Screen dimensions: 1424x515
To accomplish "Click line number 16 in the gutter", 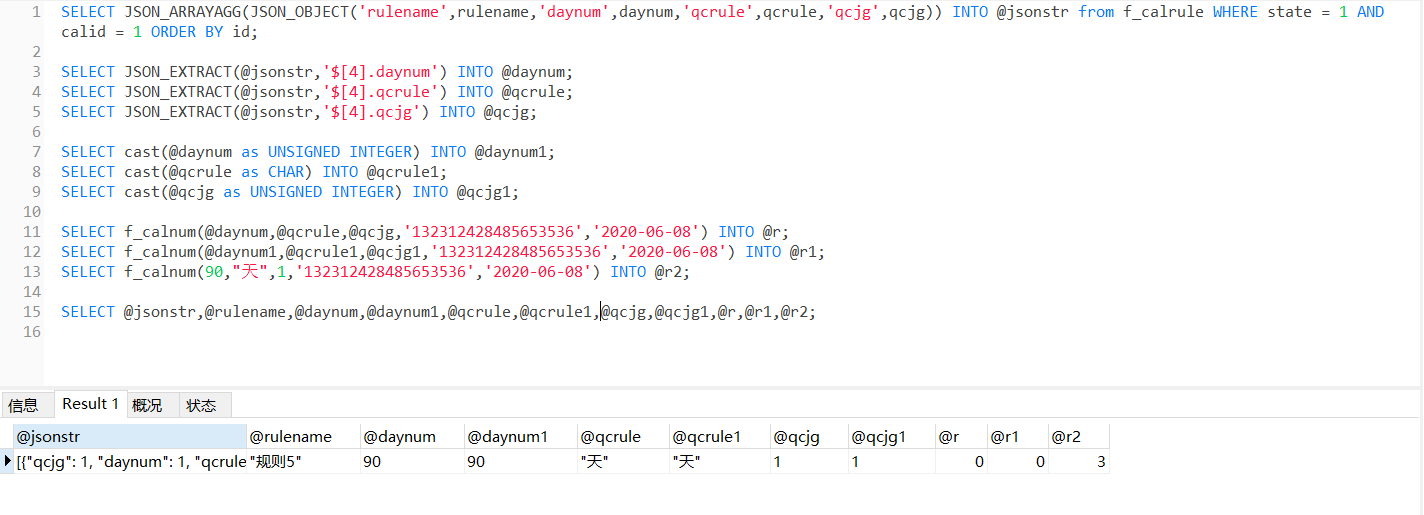I will click(32, 332).
